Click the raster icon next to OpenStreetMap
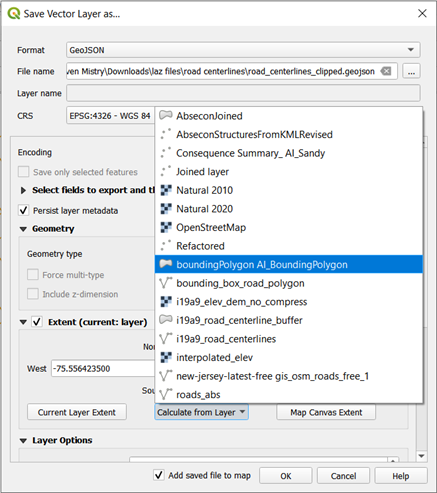Screen dimensions: 437x493 (166, 227)
